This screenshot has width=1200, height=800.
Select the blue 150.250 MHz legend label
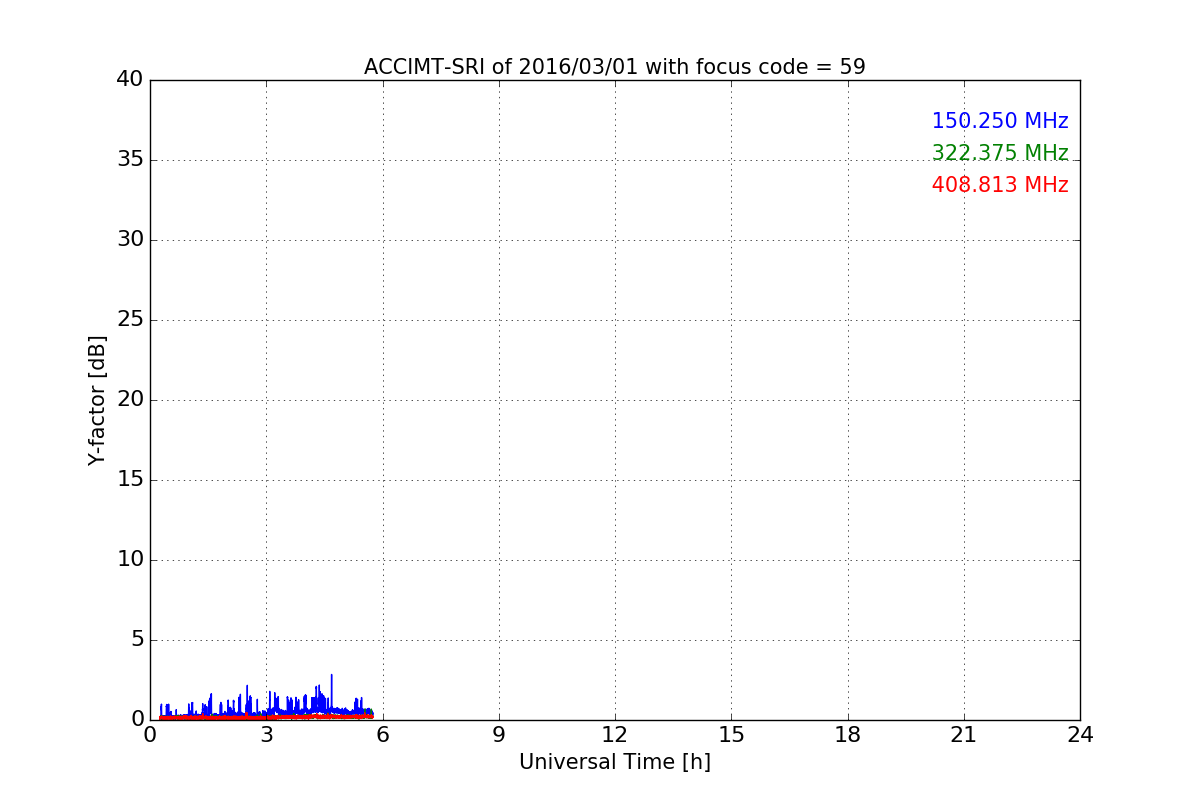pos(1000,121)
